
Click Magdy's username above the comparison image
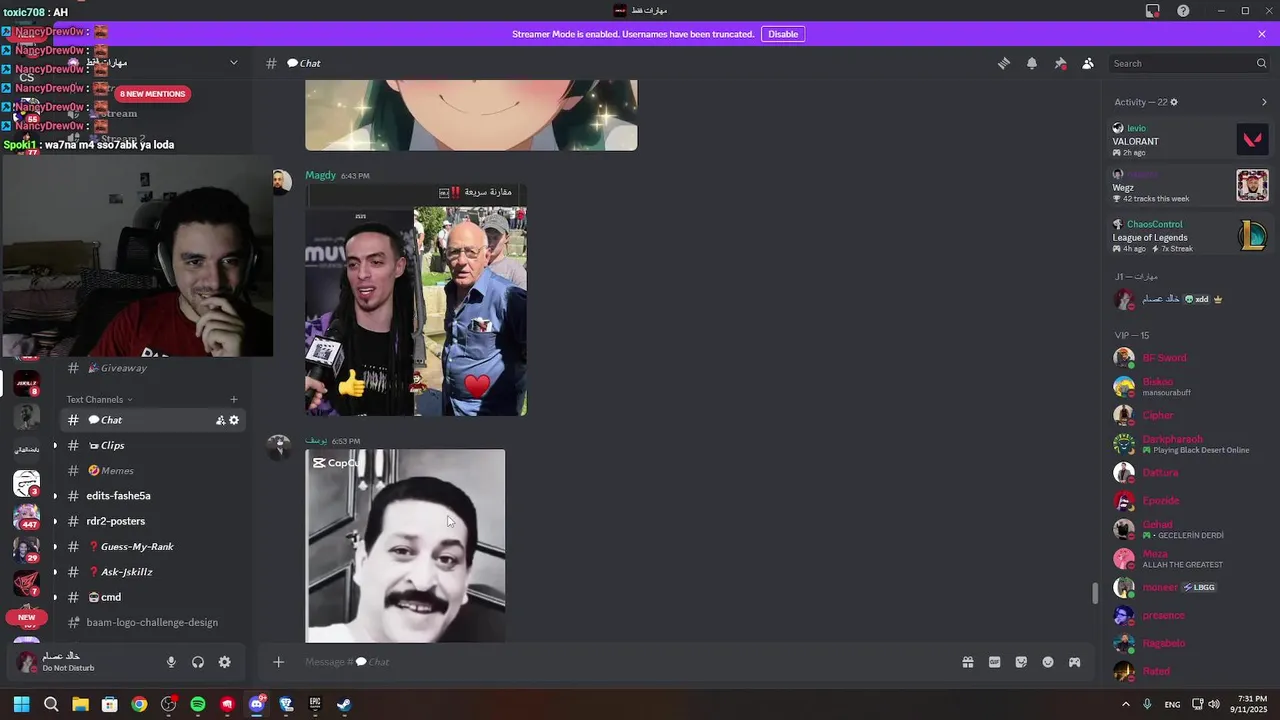pyautogui.click(x=320, y=175)
